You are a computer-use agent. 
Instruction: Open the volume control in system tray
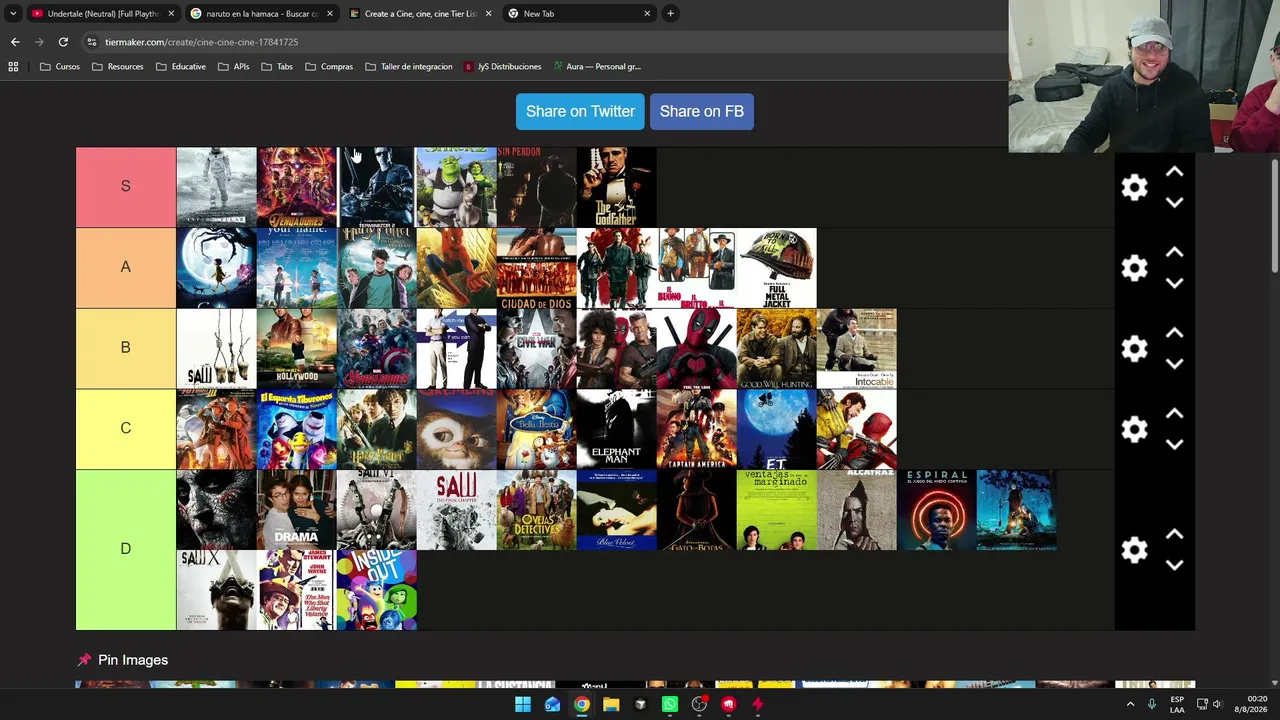tap(1217, 704)
